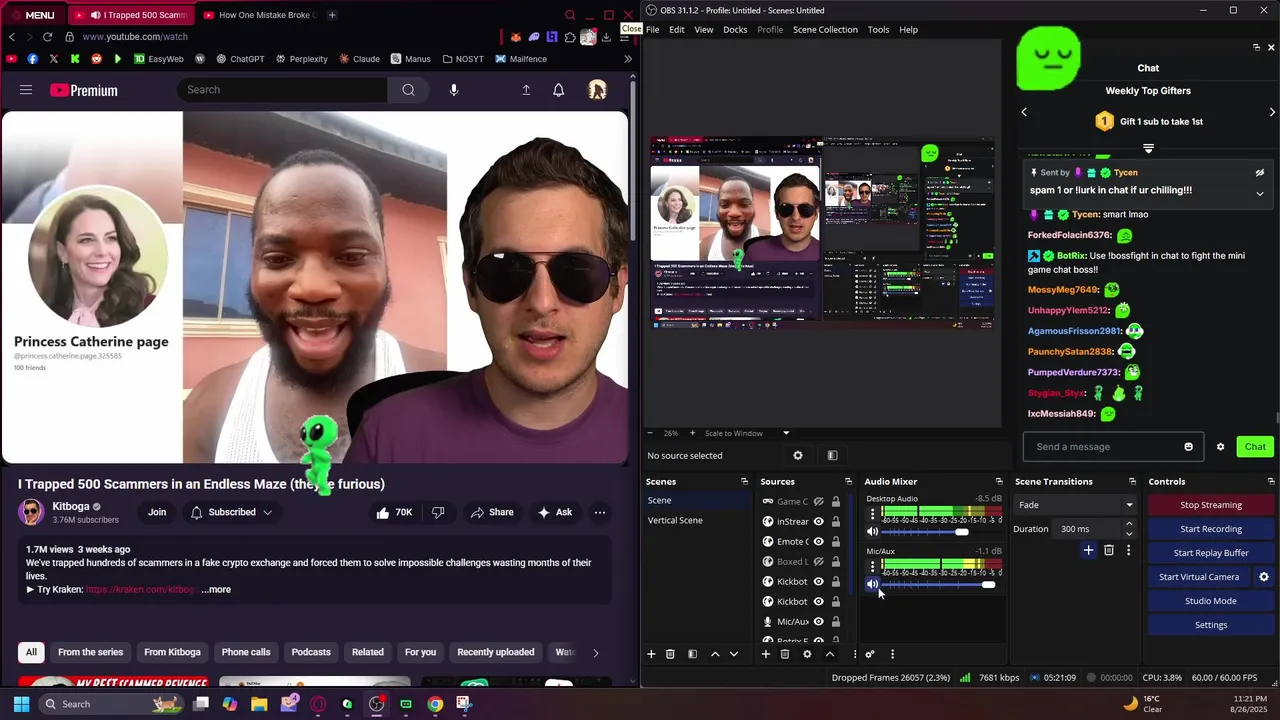Click the YouTube voice search microphone icon

(454, 90)
